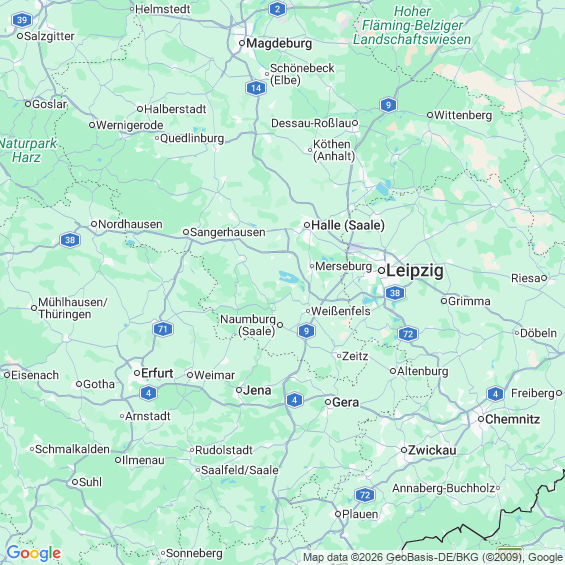Click the A4 shield near Freiberg
565x565 pixels.
tap(495, 394)
